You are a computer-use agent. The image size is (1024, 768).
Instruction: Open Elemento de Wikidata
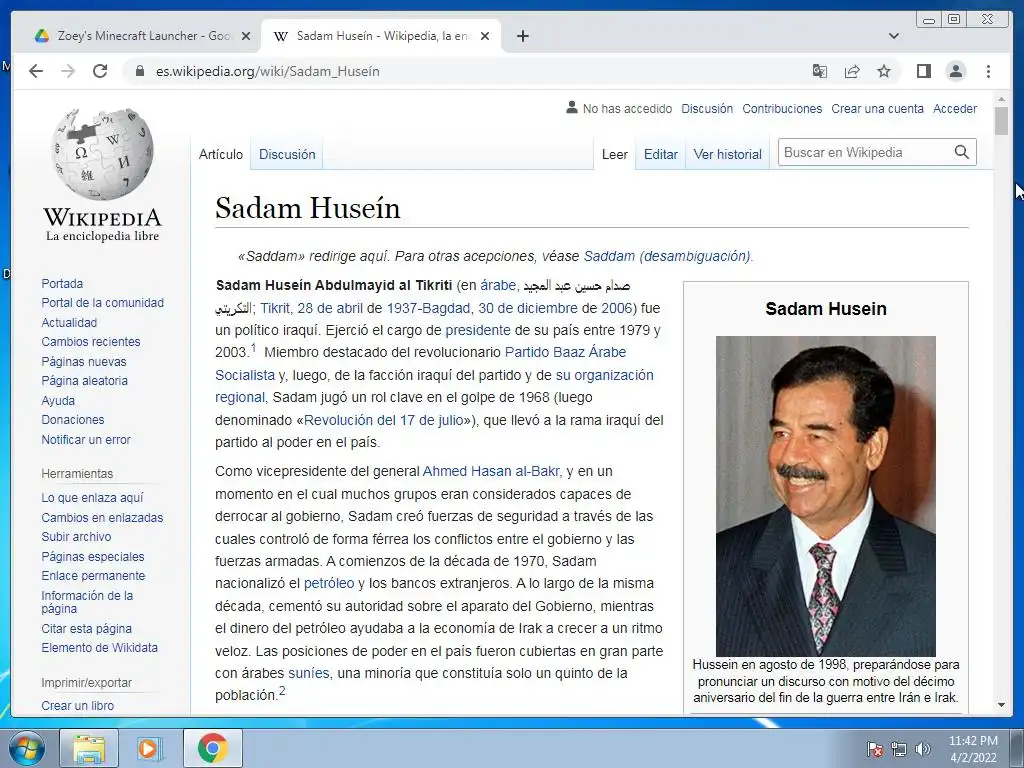click(x=99, y=647)
